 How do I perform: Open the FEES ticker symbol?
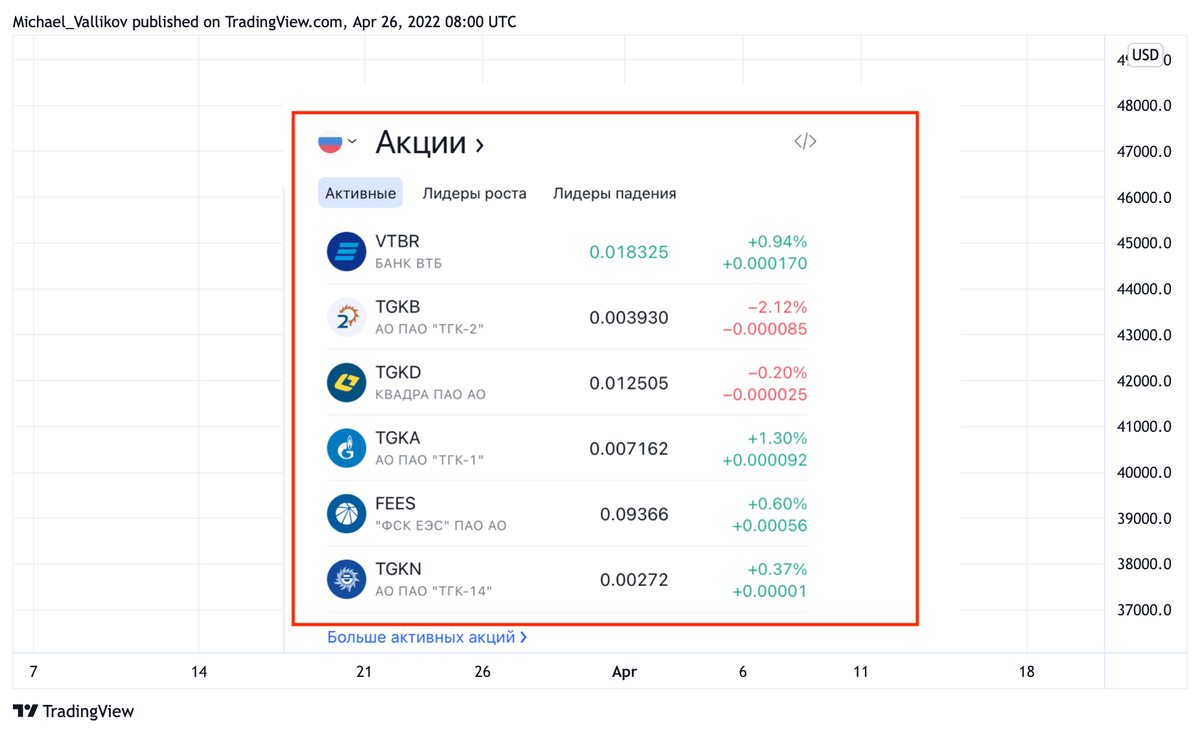coord(395,503)
